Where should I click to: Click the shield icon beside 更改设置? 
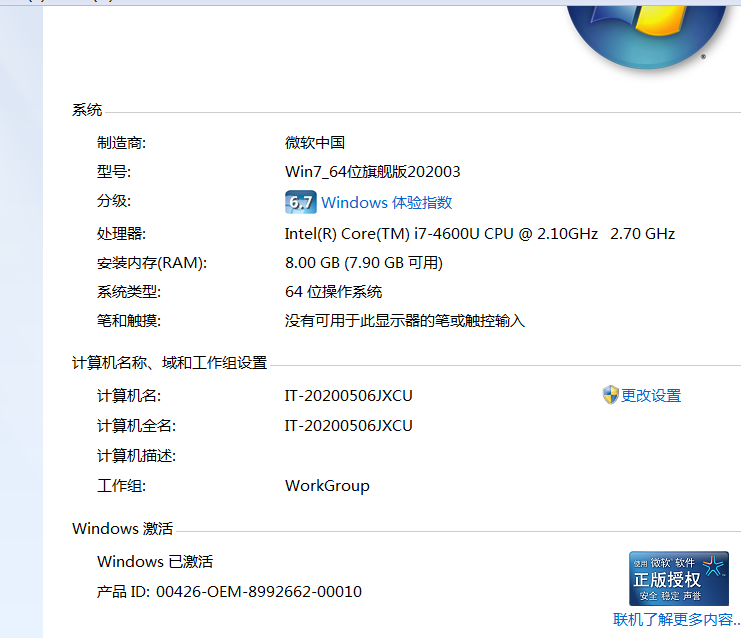[x=611, y=395]
